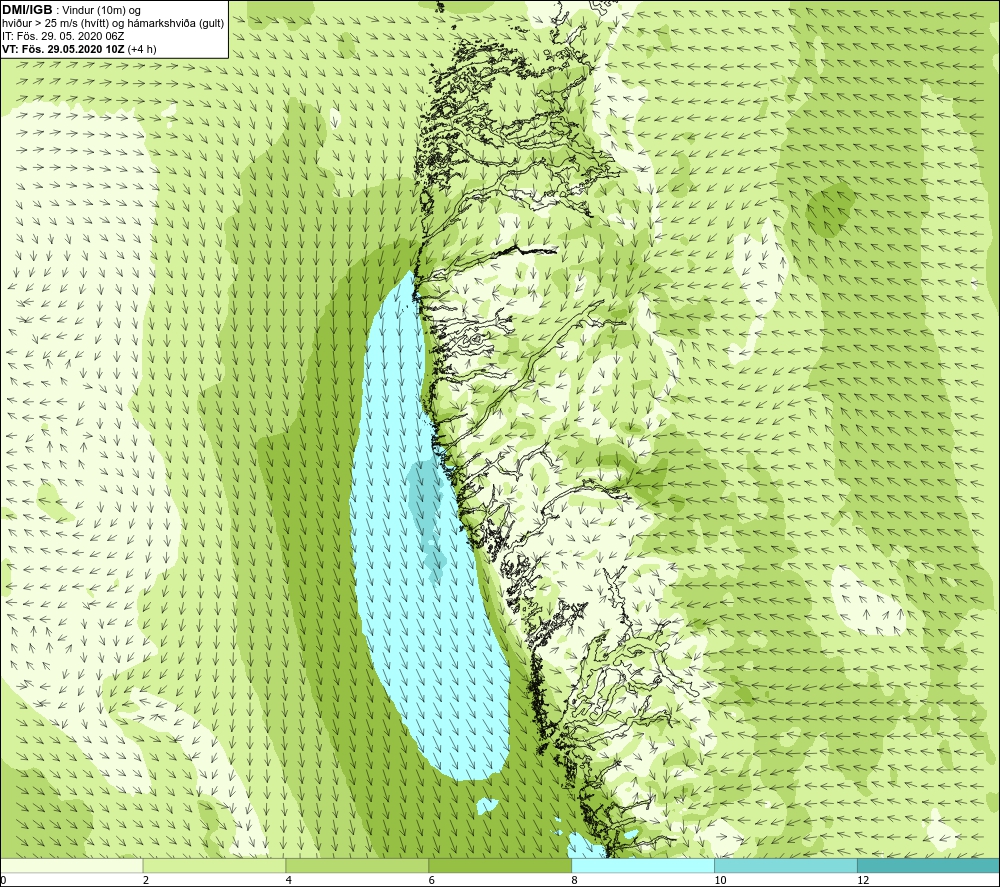Click the 'DMI/IGB' title text
The image size is (1000, 887).
coord(27,10)
